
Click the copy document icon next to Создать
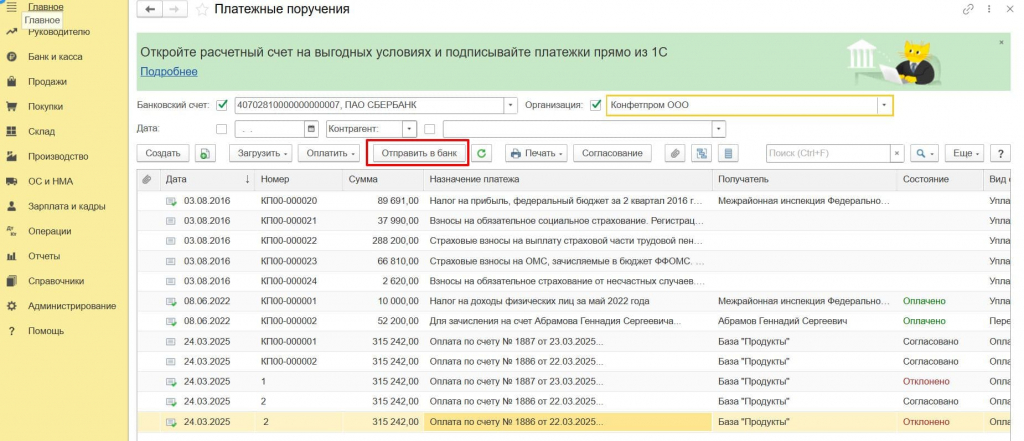pos(205,154)
